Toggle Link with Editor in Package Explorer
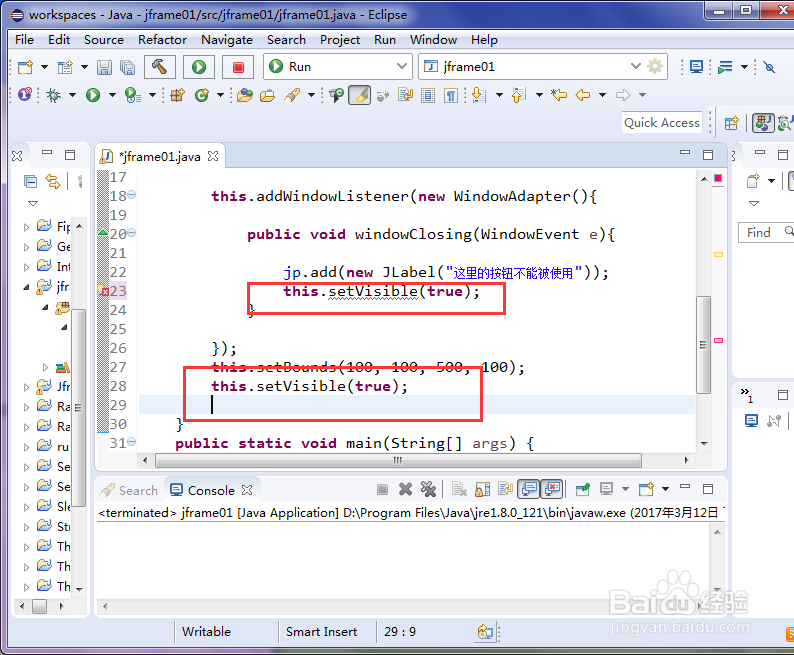The image size is (794, 655). 53,181
